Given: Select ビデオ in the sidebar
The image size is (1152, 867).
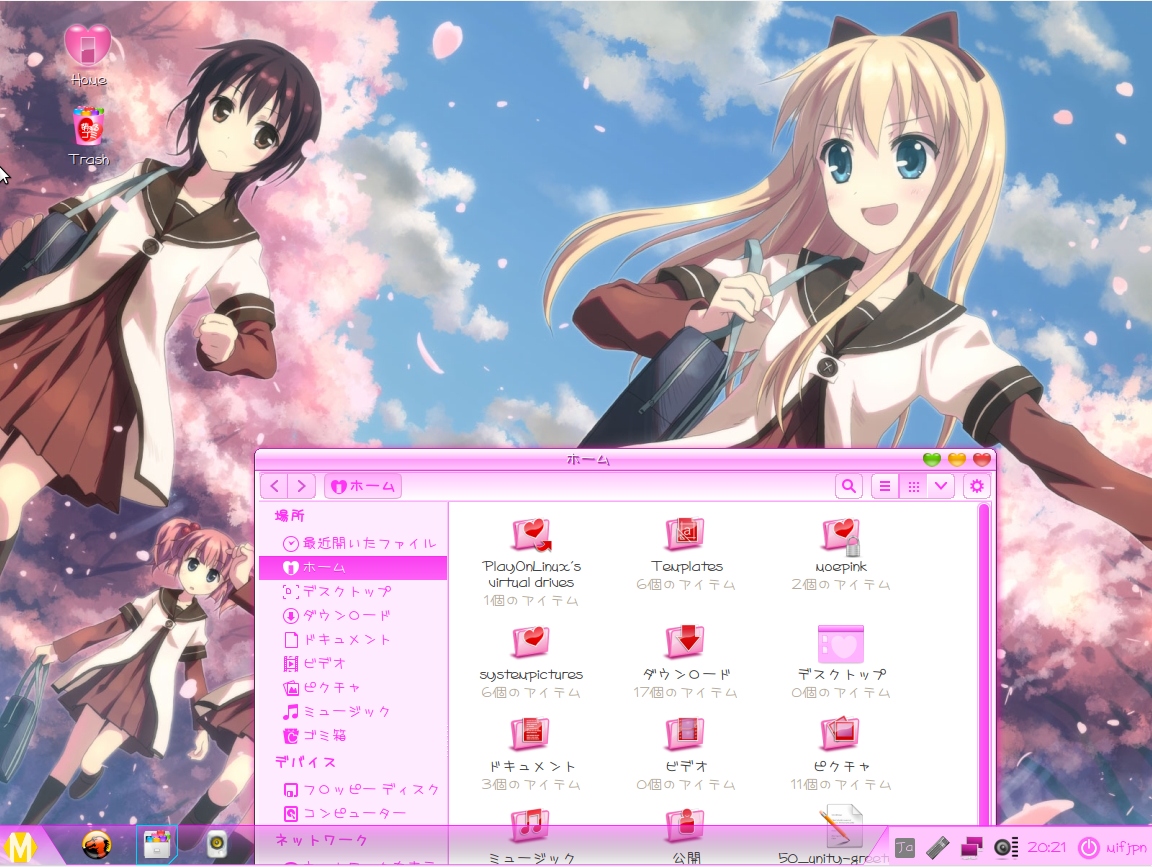Looking at the screenshot, I should click(x=353, y=663).
